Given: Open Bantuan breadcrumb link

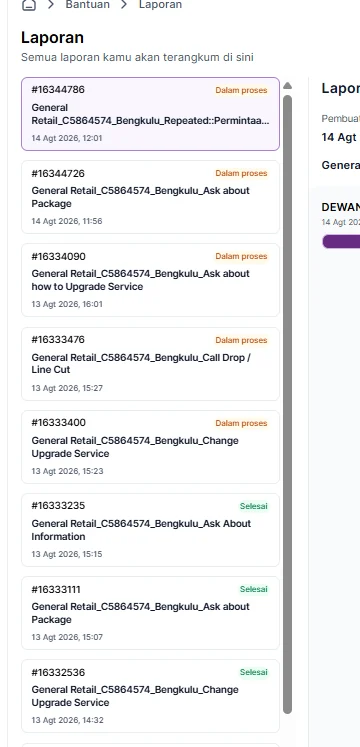Looking at the screenshot, I should tap(88, 5).
